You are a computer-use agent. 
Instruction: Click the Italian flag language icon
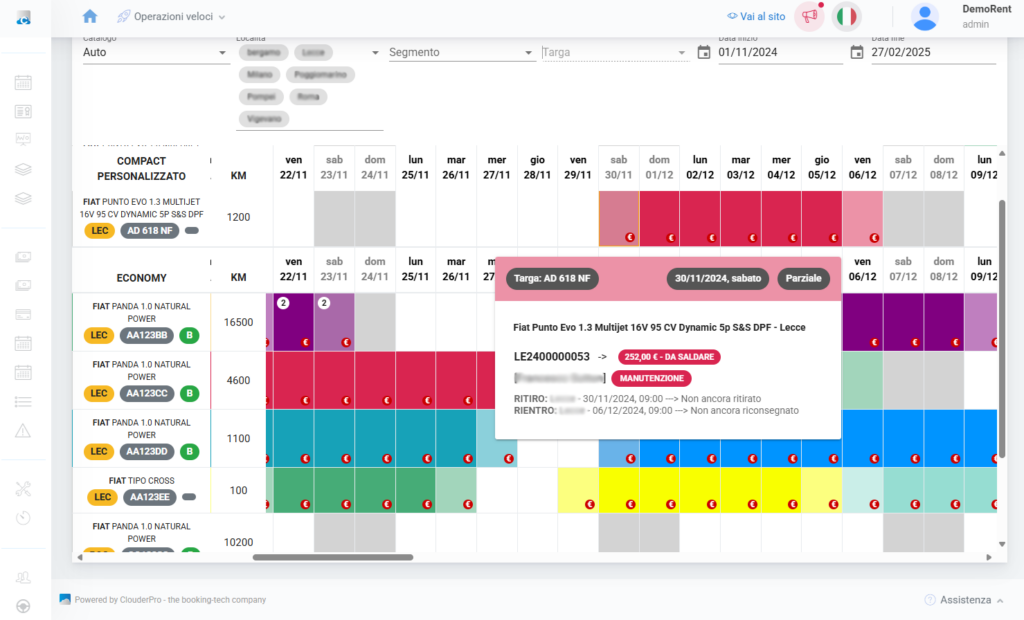click(847, 17)
